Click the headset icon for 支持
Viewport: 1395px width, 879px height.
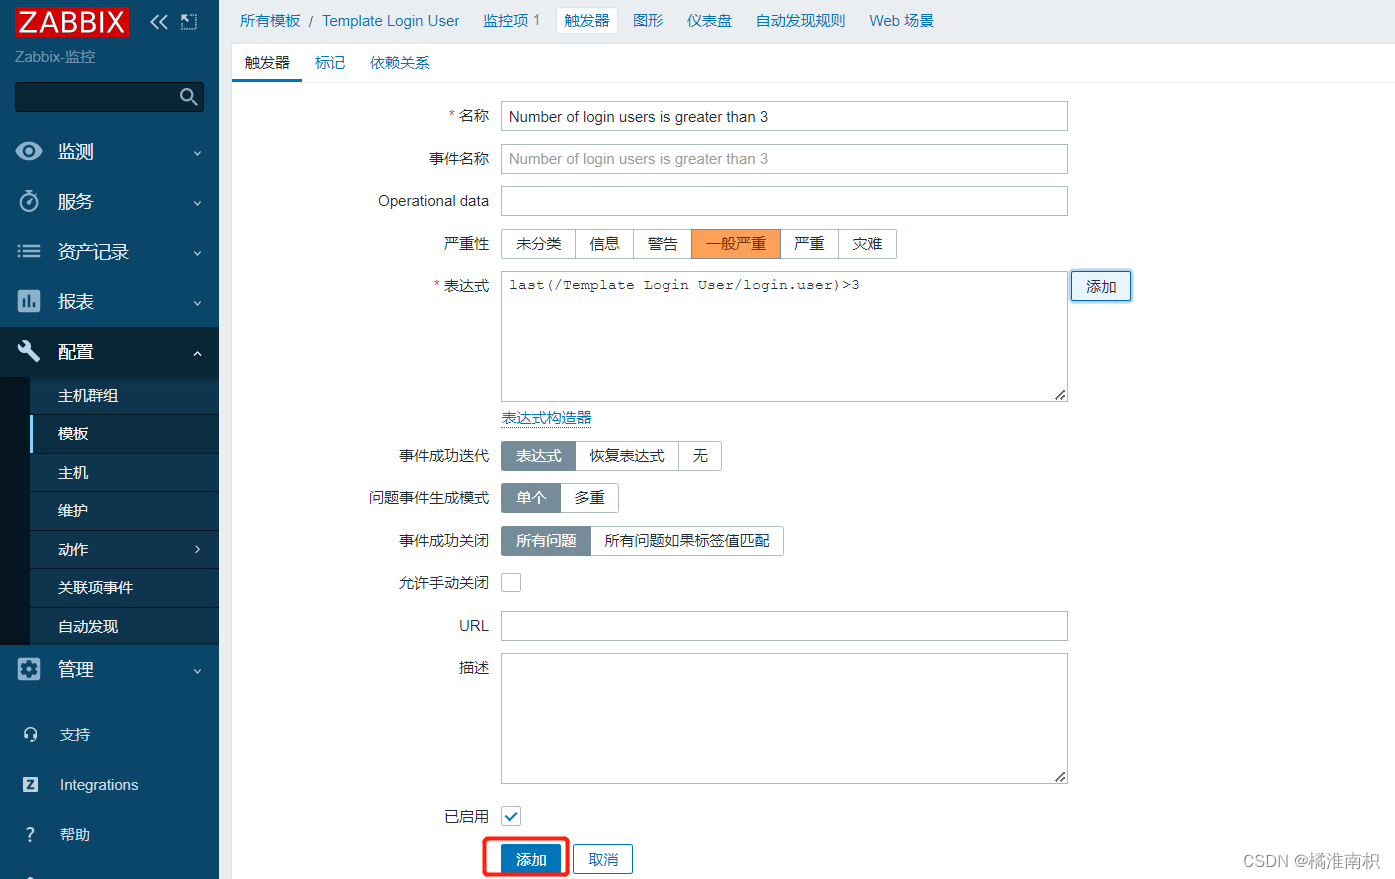click(x=30, y=734)
